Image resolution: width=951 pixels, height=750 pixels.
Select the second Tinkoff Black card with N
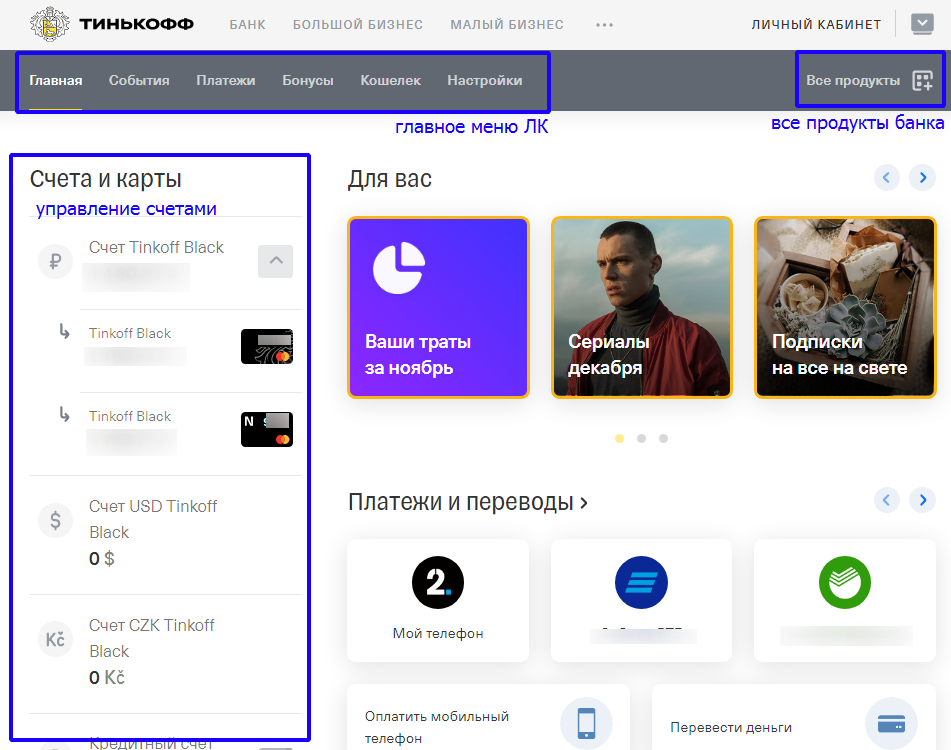(x=267, y=429)
